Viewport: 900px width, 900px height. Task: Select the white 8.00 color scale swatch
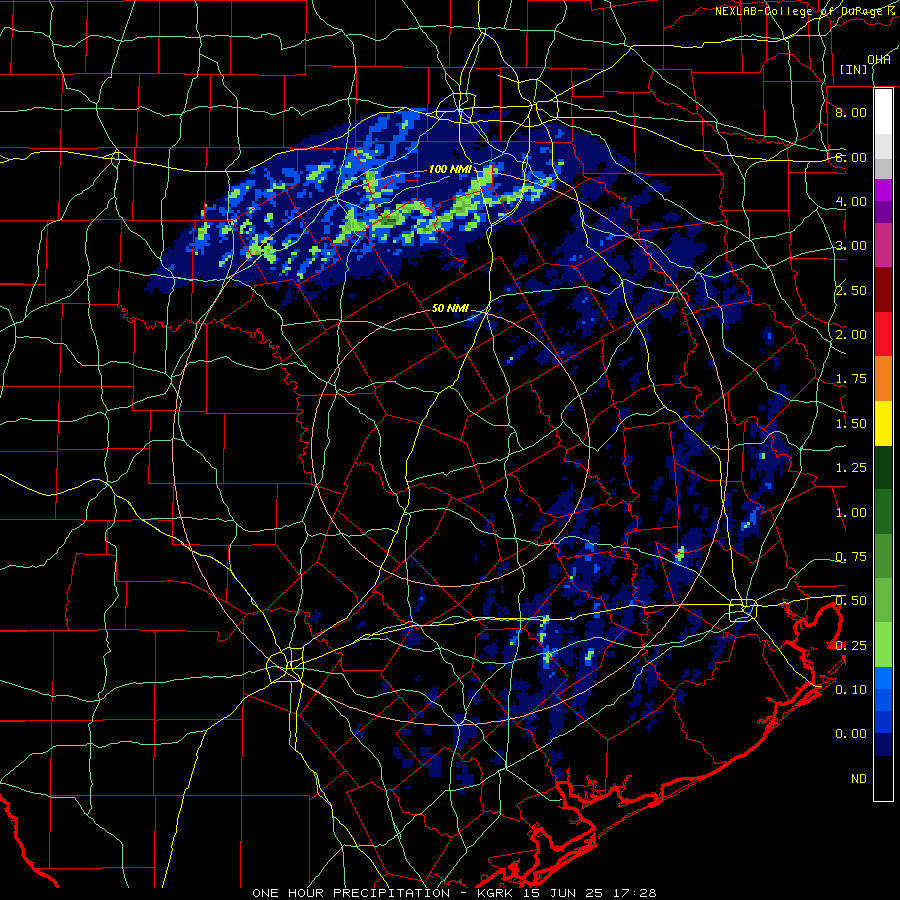coord(883,112)
